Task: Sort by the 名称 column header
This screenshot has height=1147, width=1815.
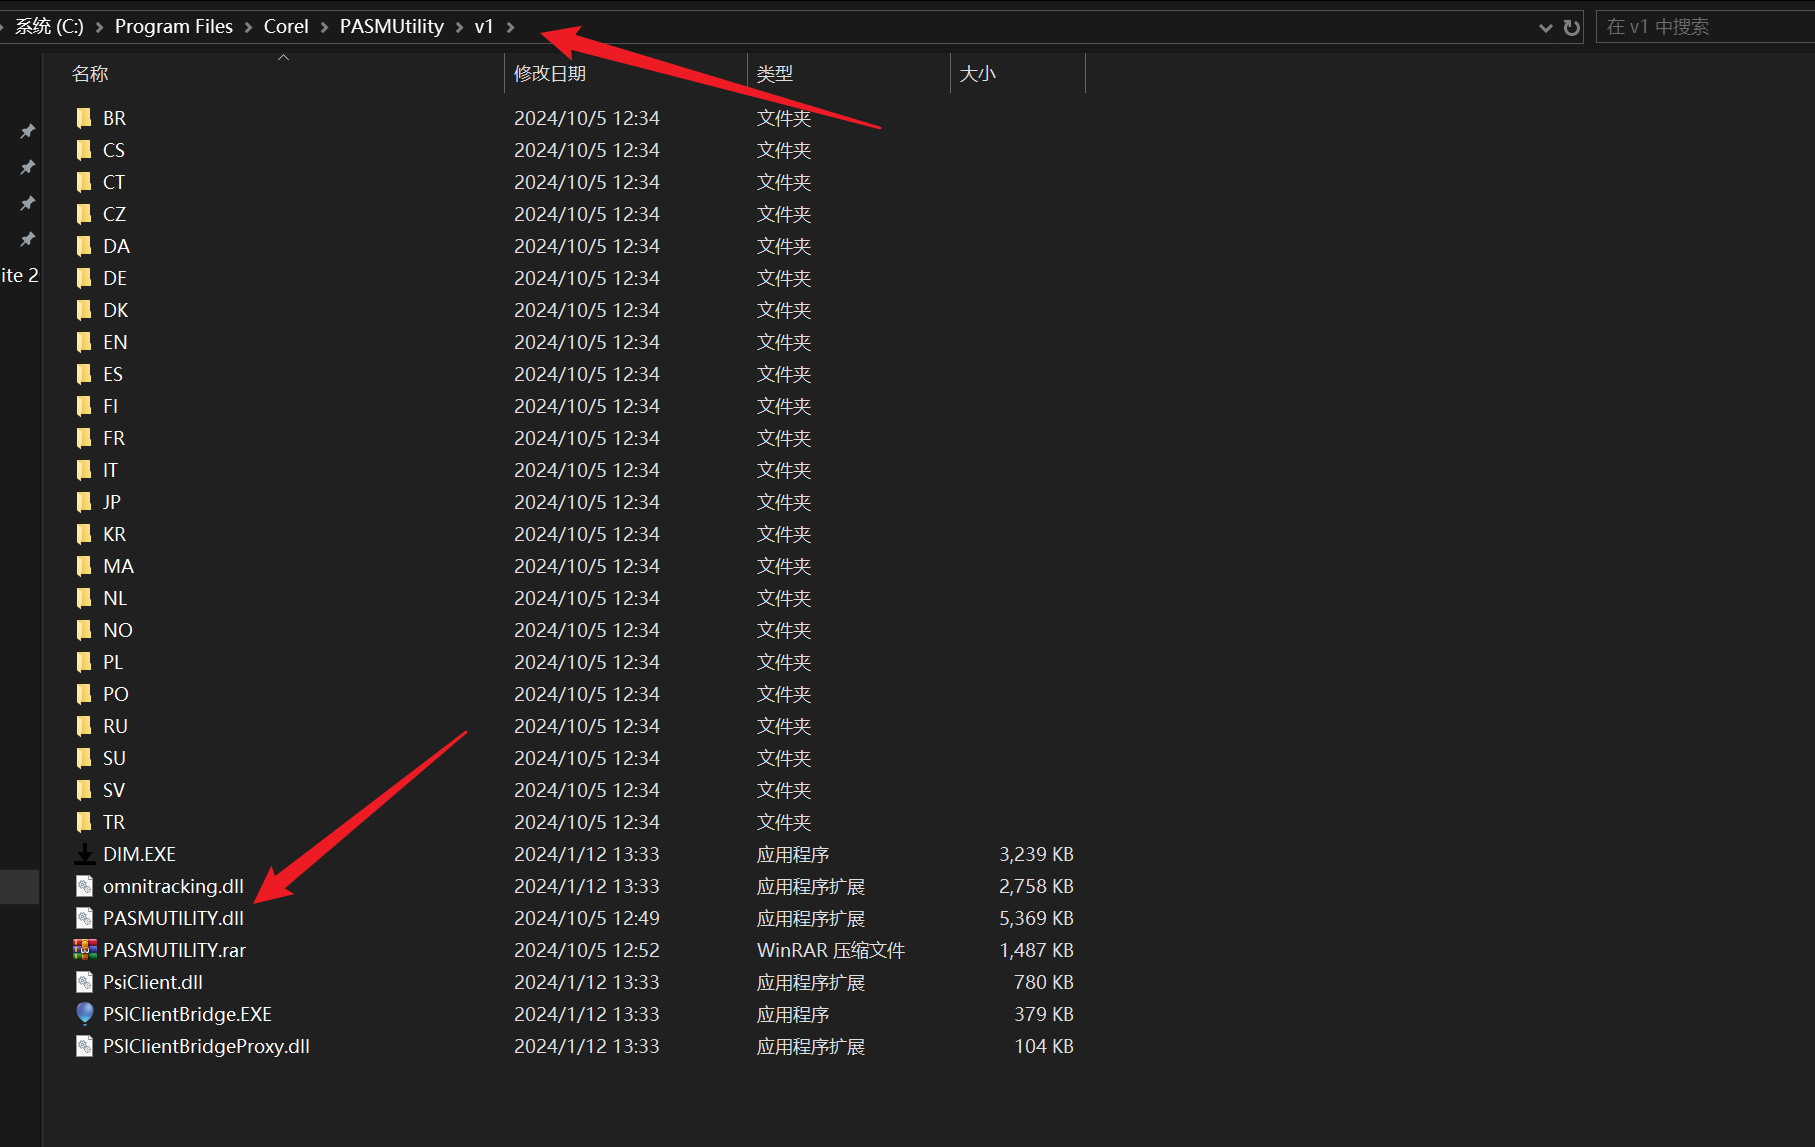Action: pos(90,74)
